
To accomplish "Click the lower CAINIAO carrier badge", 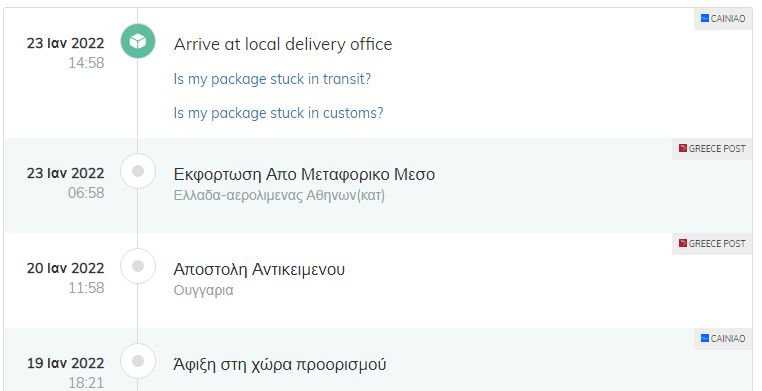I will 723,339.
